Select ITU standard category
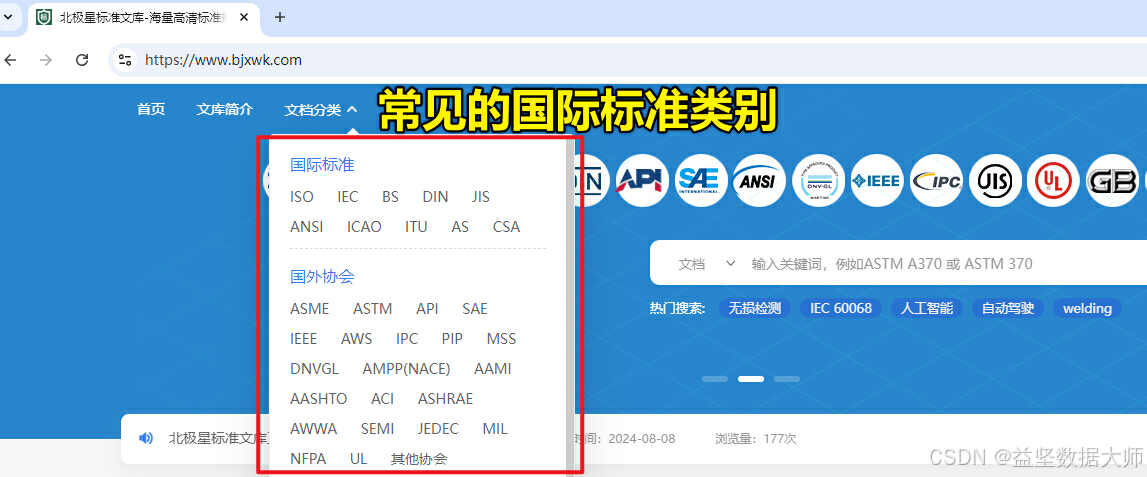The width and height of the screenshot is (1147, 477). 416,227
